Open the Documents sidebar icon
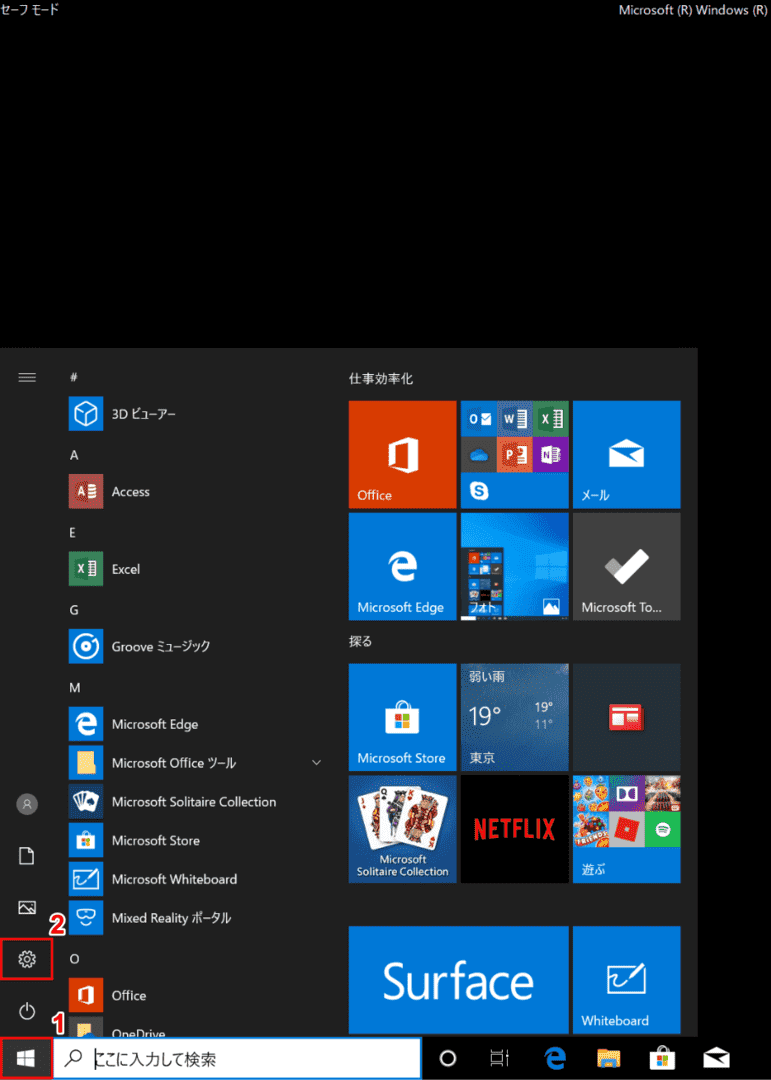 pyautogui.click(x=27, y=856)
